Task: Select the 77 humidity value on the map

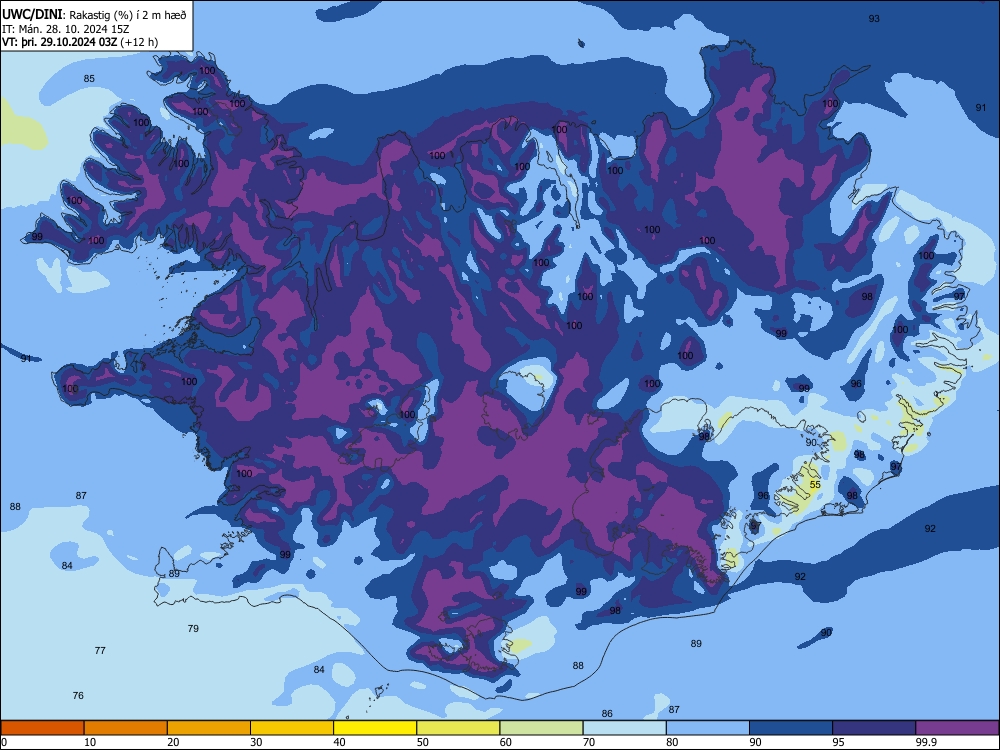Action: click(100, 651)
